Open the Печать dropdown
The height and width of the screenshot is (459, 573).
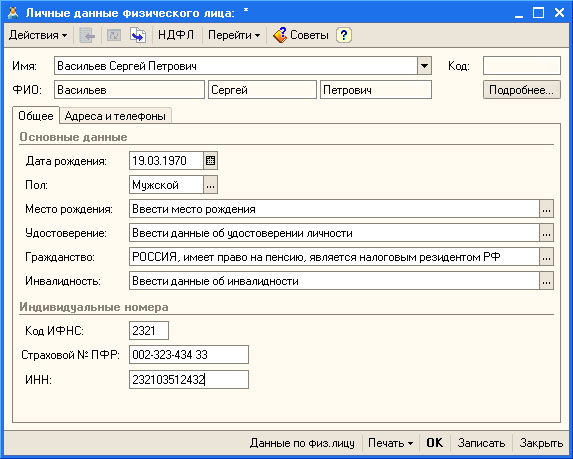coord(390,443)
